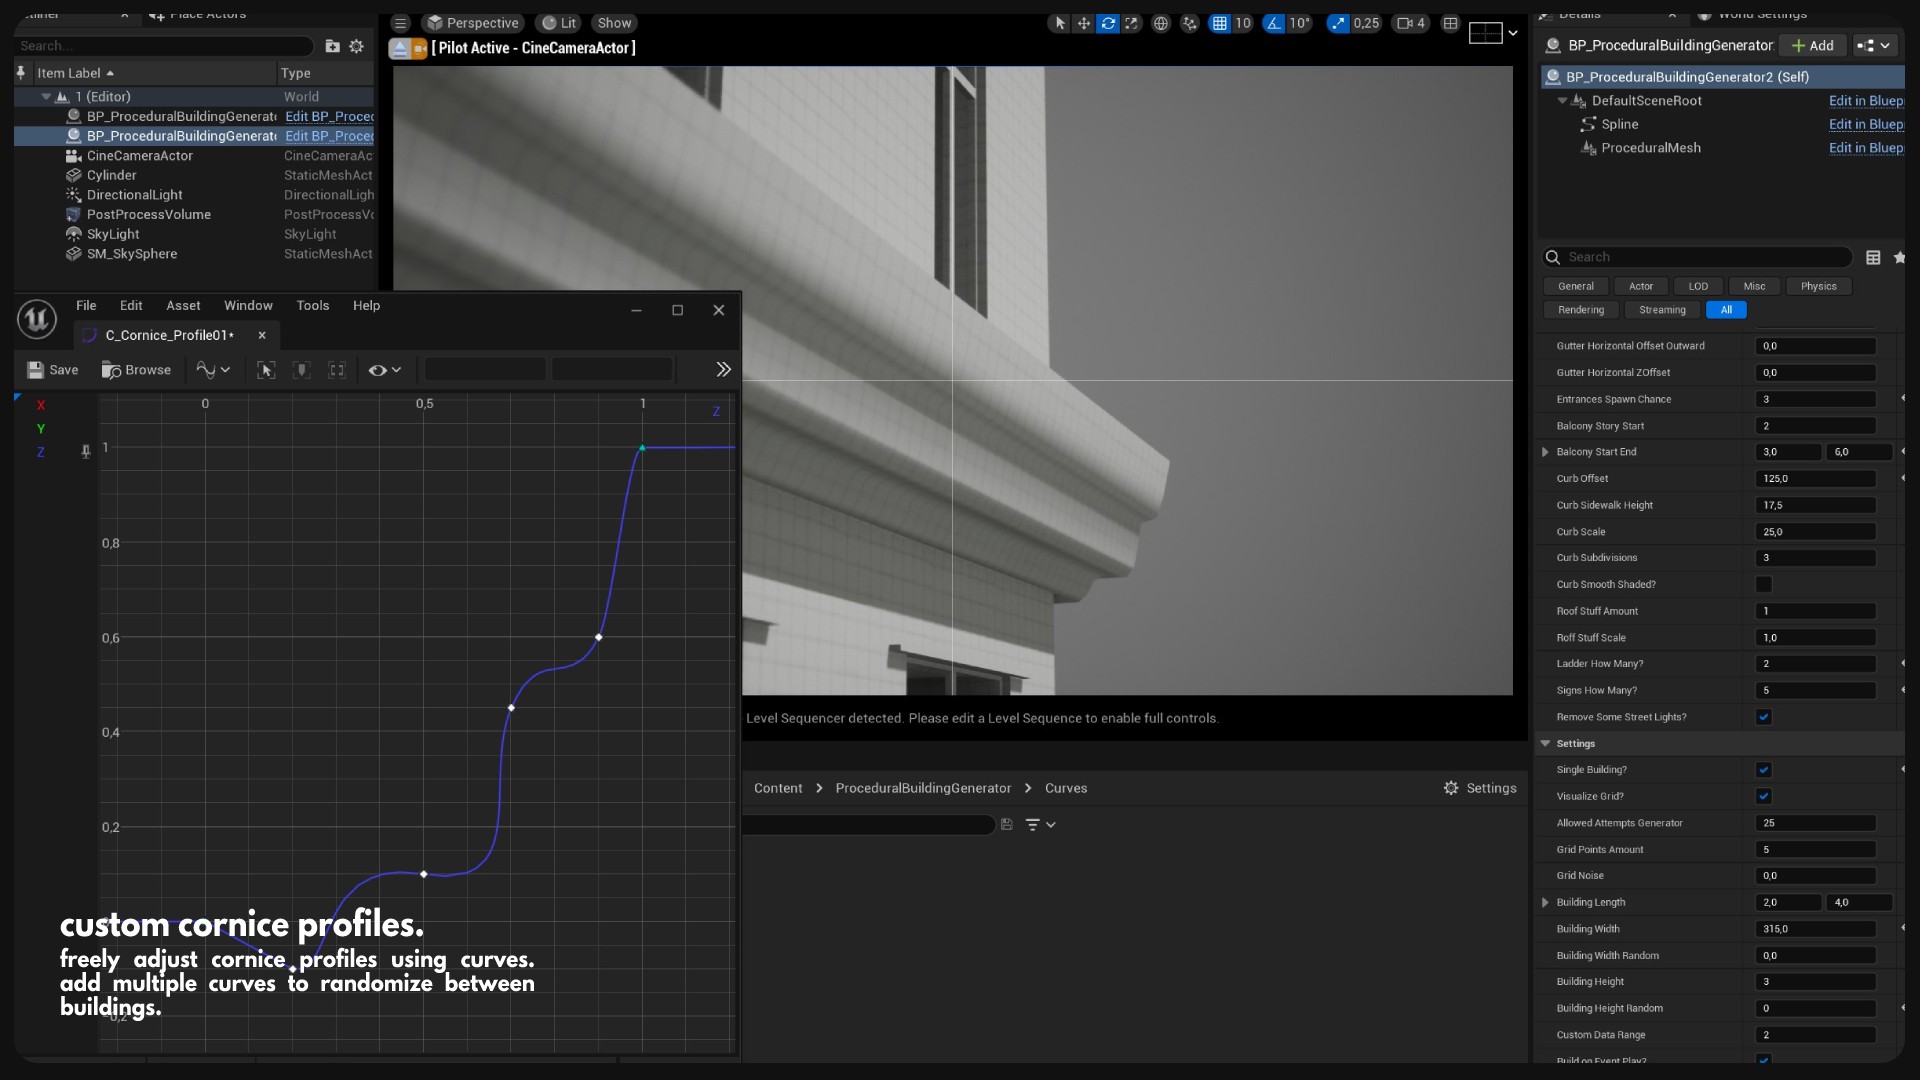This screenshot has width=1920, height=1080.
Task: Expand the Balcony Start End property
Action: click(1545, 452)
